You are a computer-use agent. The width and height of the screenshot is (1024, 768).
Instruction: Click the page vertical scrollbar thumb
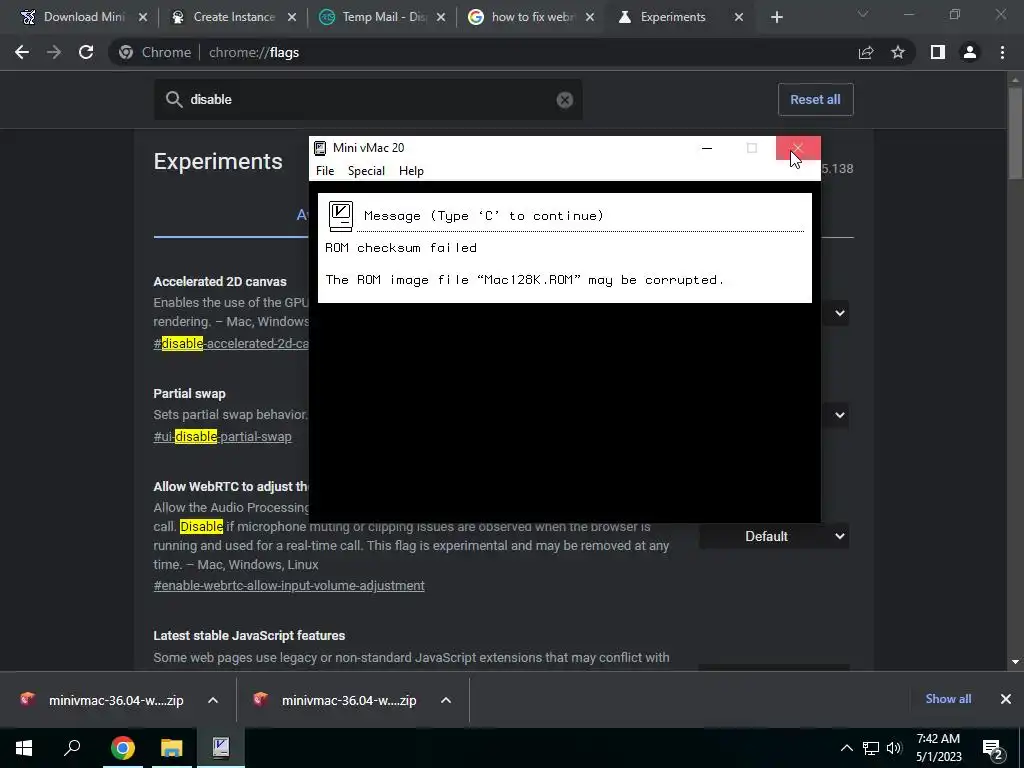coord(1016,131)
